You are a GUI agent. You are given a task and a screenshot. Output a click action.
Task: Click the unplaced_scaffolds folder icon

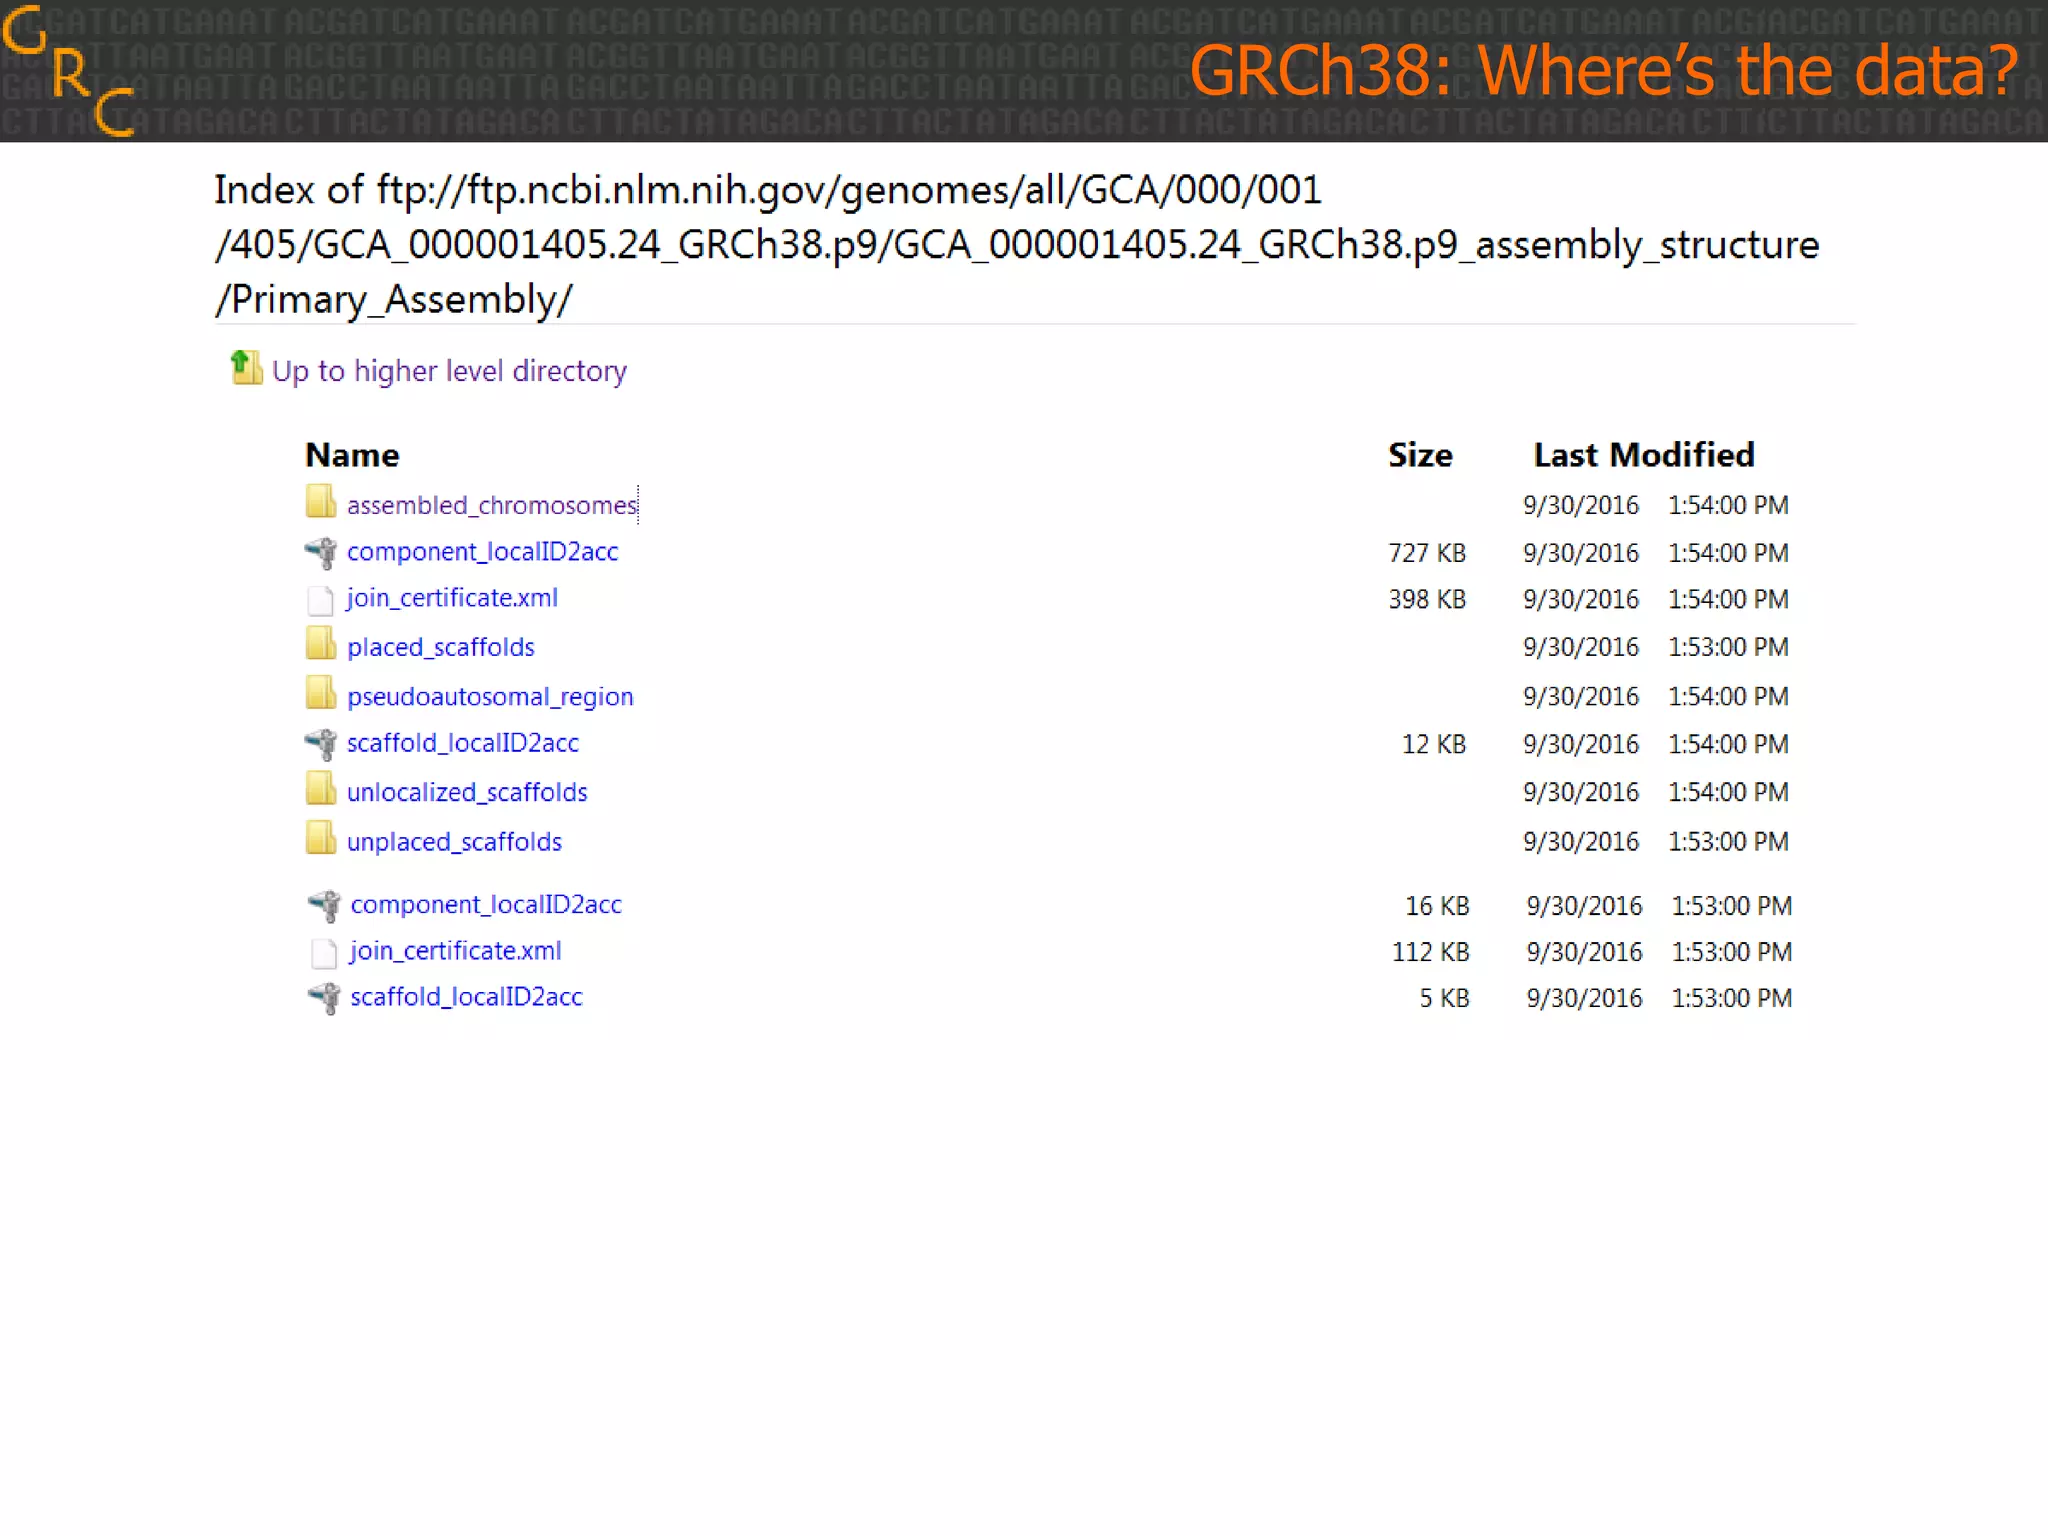coord(320,838)
